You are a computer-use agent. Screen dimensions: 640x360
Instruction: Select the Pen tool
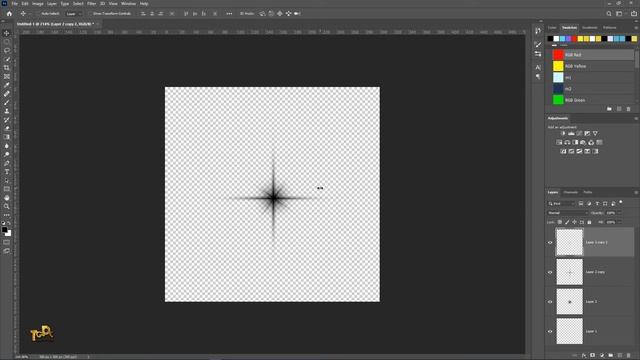[7, 163]
